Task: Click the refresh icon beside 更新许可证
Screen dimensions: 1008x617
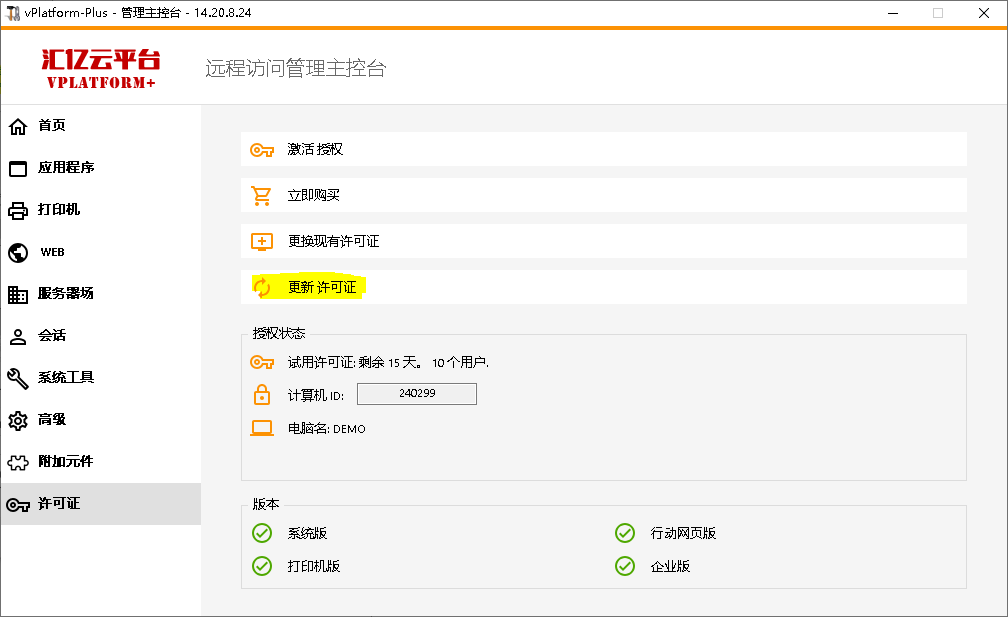Action: click(x=261, y=288)
